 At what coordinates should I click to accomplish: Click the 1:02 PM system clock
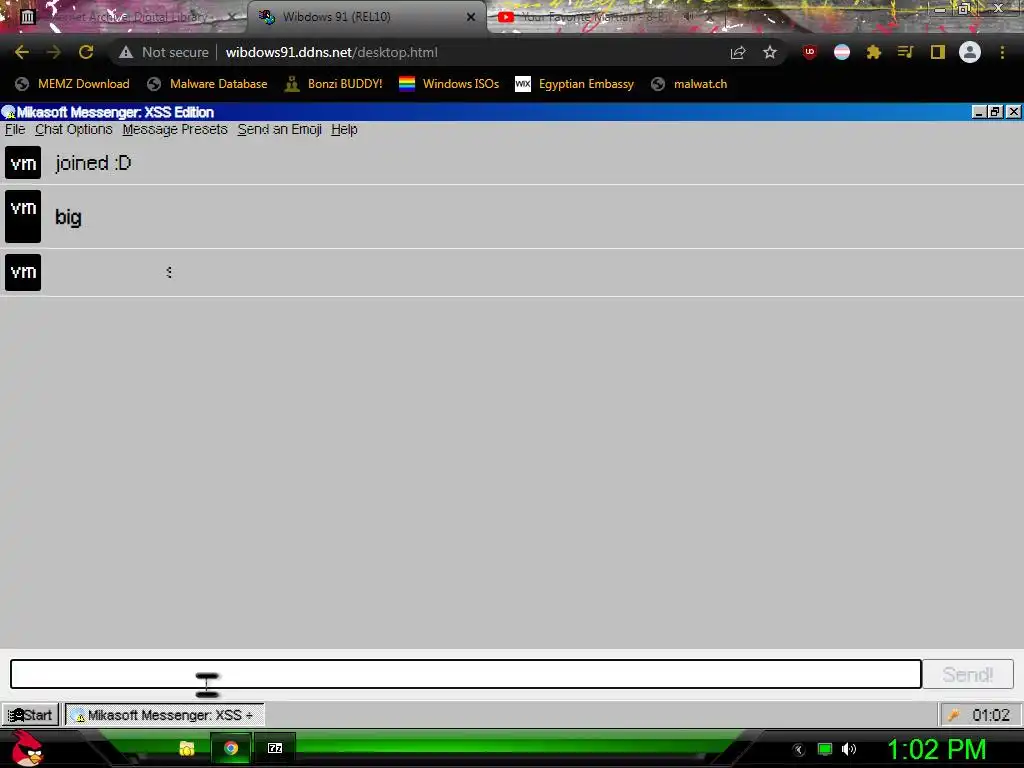[x=936, y=749]
